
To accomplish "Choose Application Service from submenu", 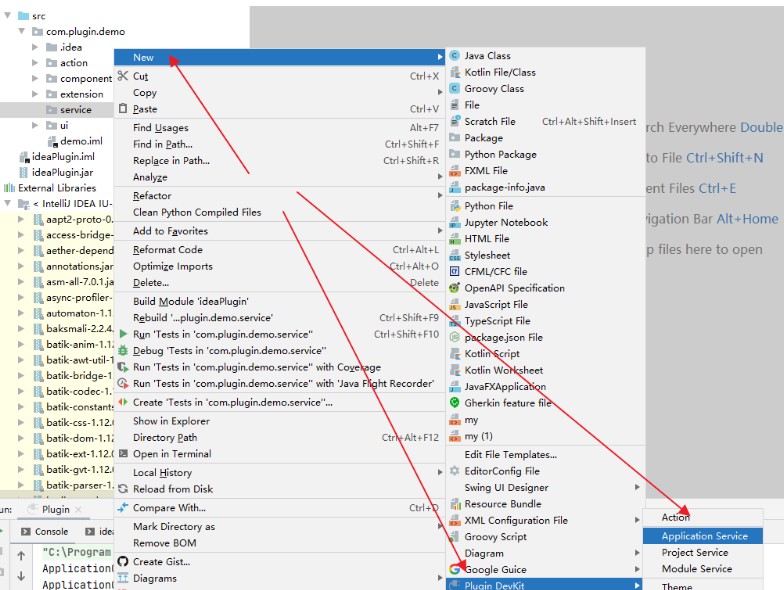I will tap(703, 536).
